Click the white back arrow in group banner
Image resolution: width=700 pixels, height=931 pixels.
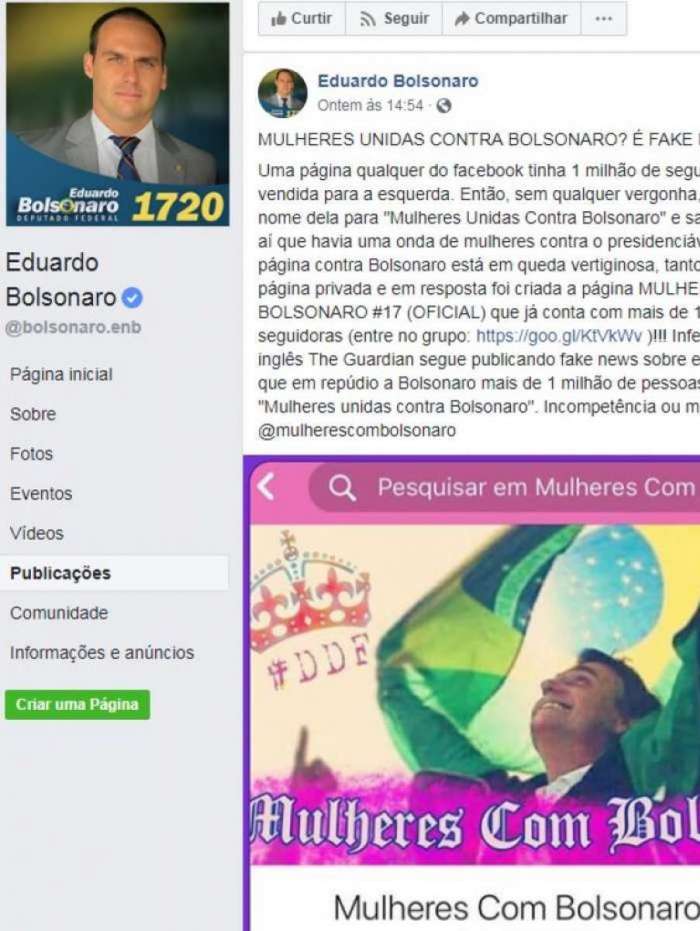point(267,487)
